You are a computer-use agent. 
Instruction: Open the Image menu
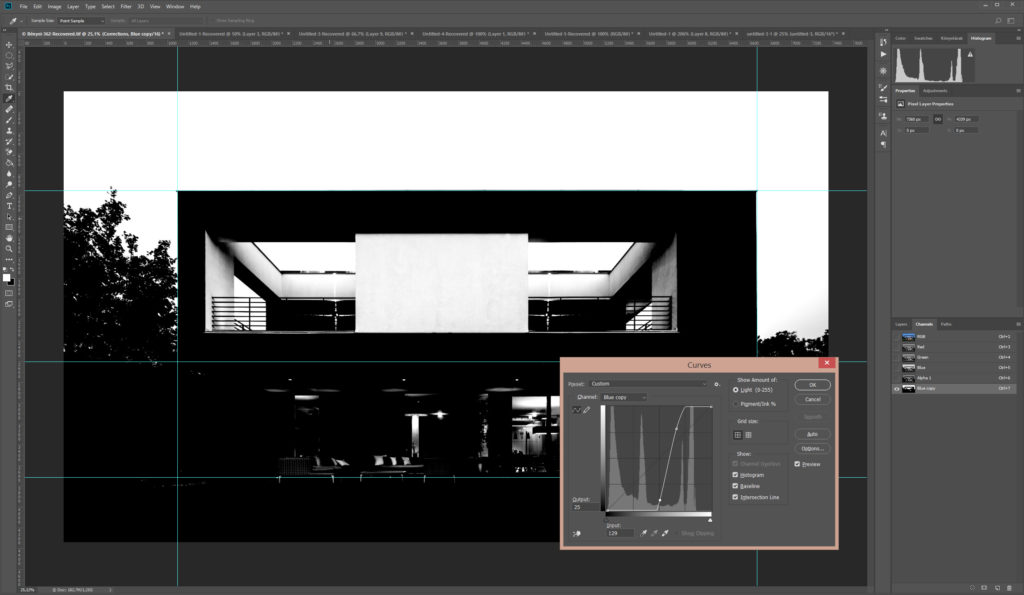point(54,7)
